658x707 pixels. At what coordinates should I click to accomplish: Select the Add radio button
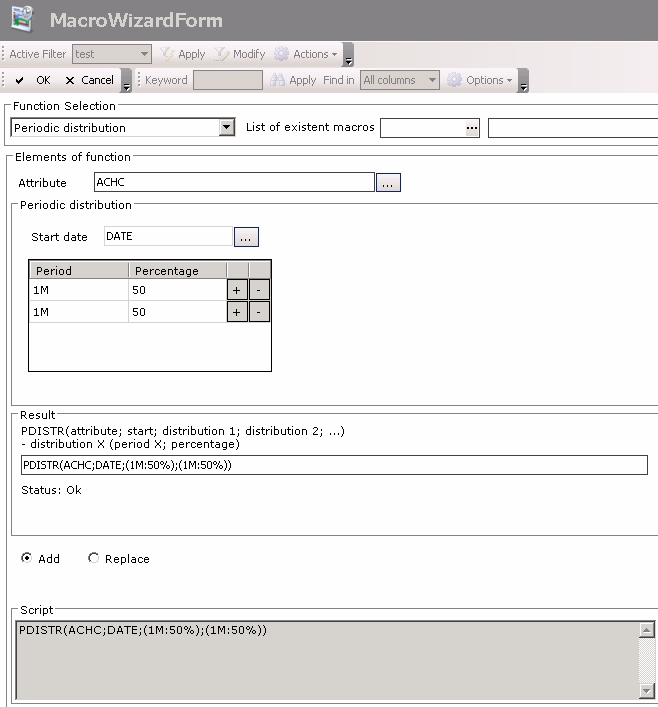tap(26, 558)
